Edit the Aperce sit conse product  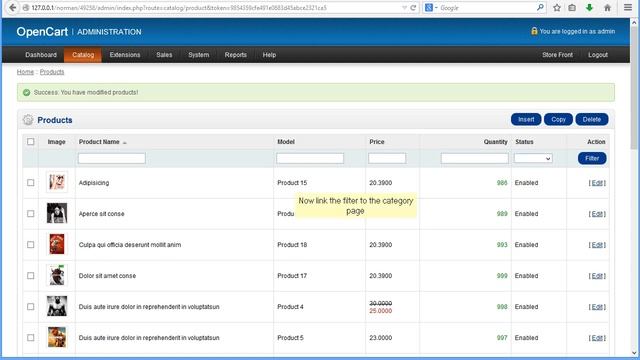[x=597, y=214]
